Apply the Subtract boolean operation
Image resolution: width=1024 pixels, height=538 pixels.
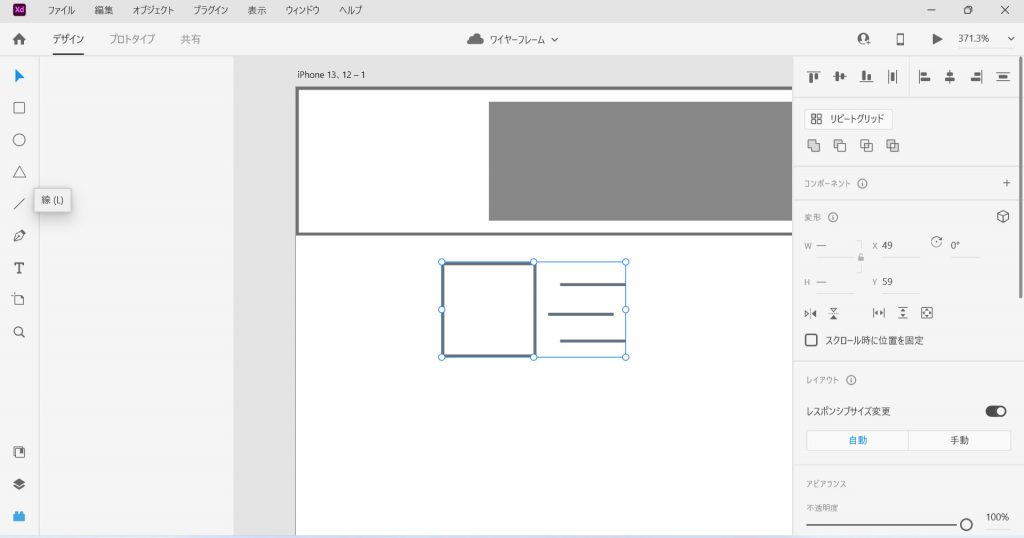coord(840,146)
